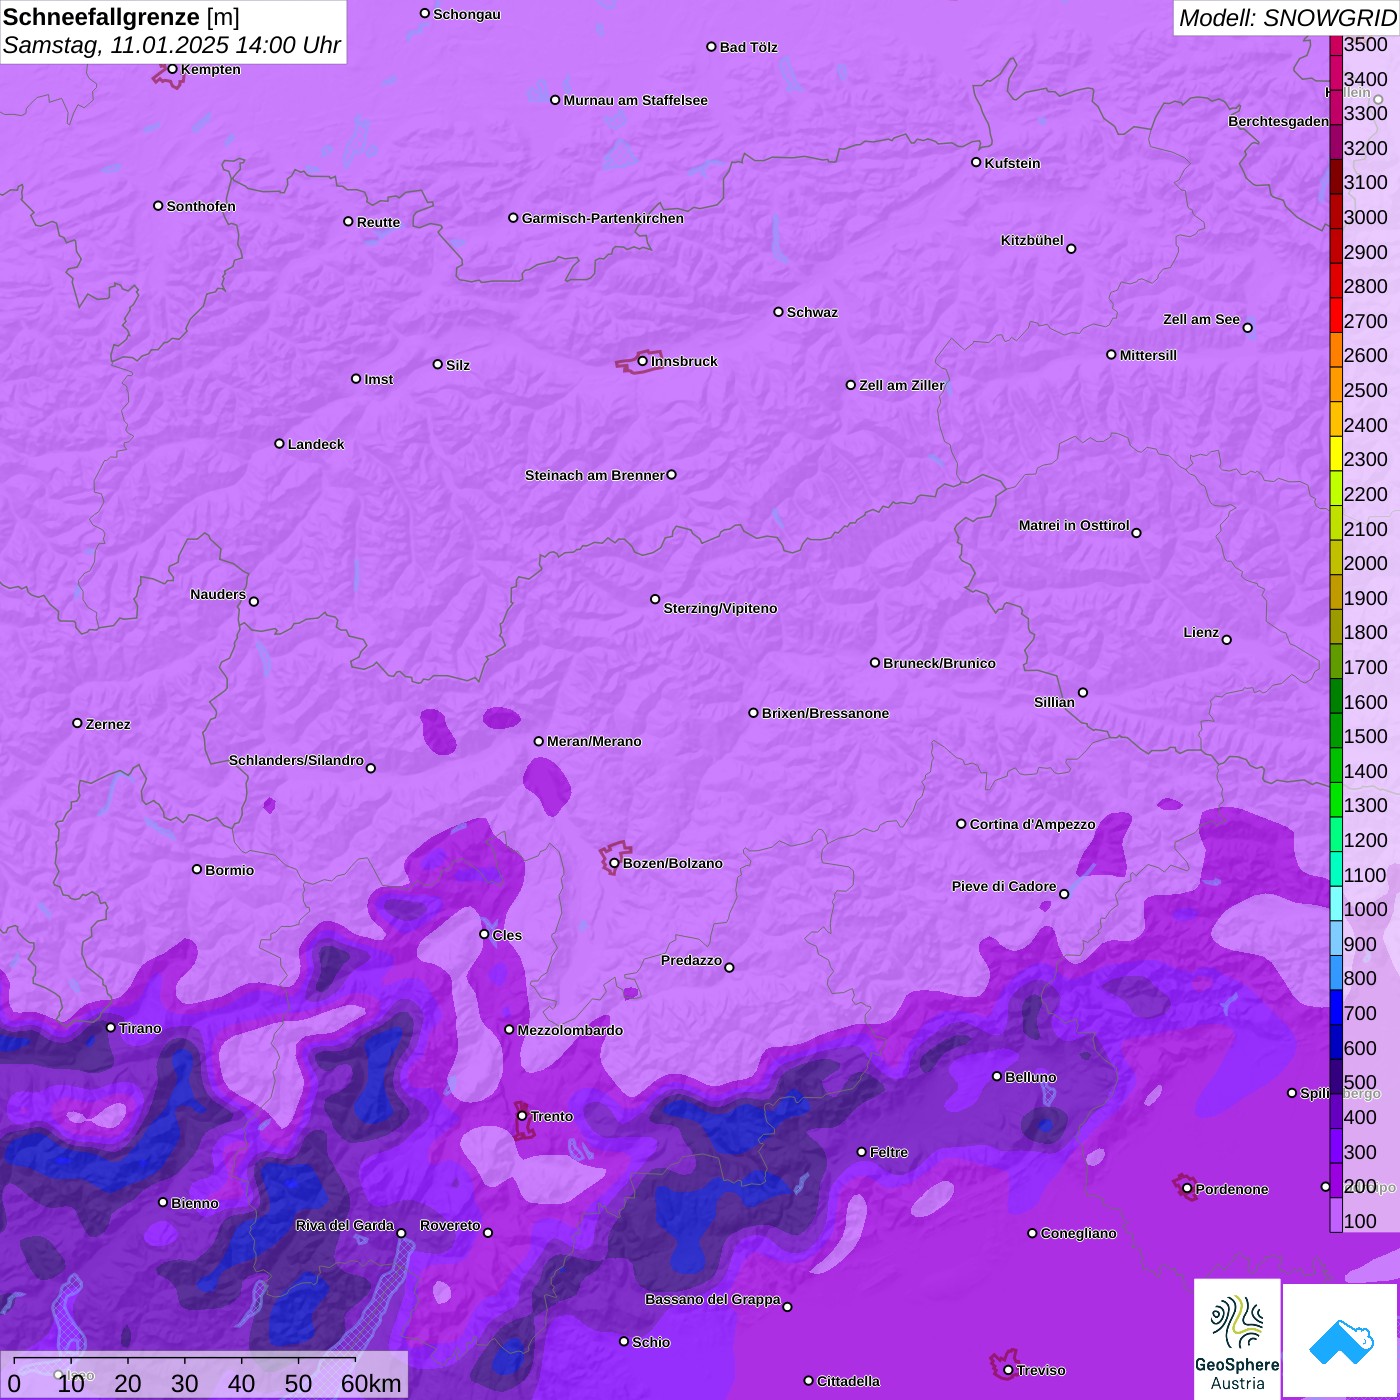The width and height of the screenshot is (1400, 1400).
Task: Click the Riva del Garda label
Action: 344,1225
